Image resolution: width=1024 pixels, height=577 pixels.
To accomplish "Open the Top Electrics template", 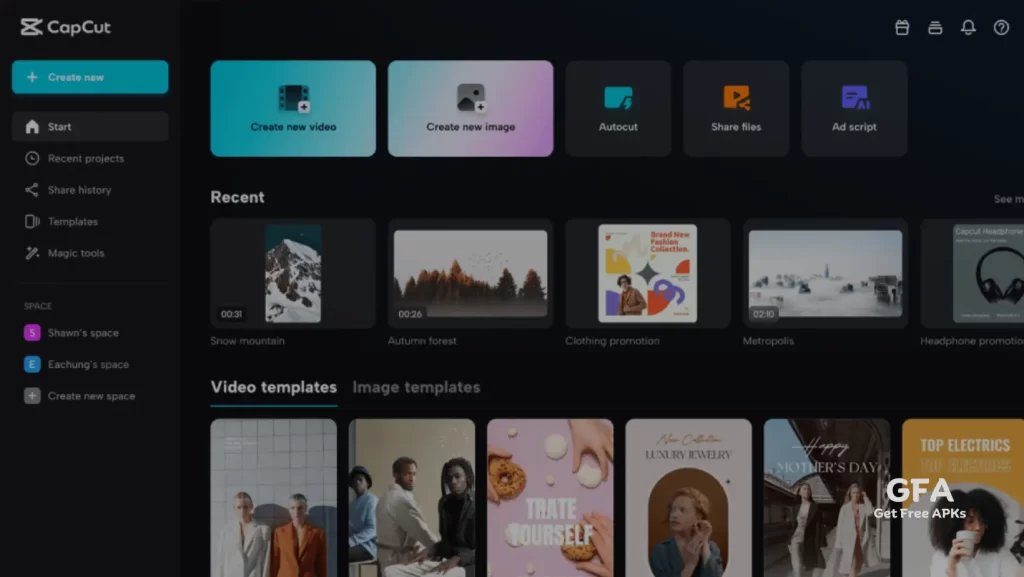I will point(963,498).
